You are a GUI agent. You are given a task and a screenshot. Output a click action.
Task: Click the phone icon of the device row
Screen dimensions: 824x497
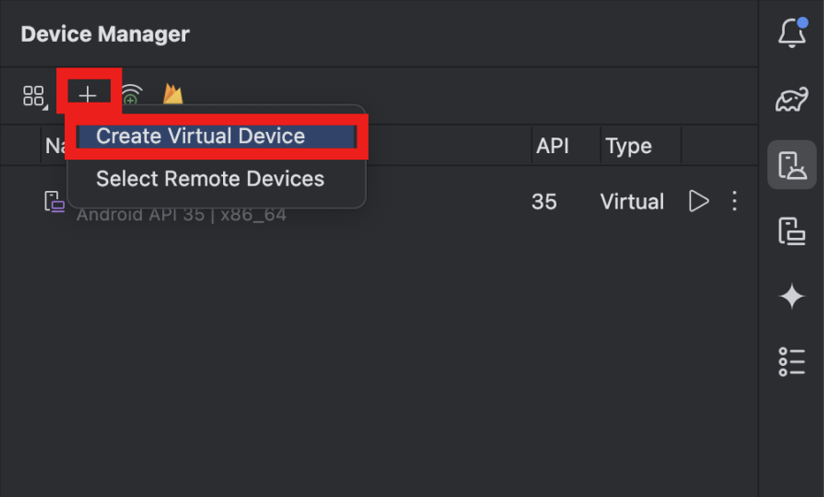point(54,202)
